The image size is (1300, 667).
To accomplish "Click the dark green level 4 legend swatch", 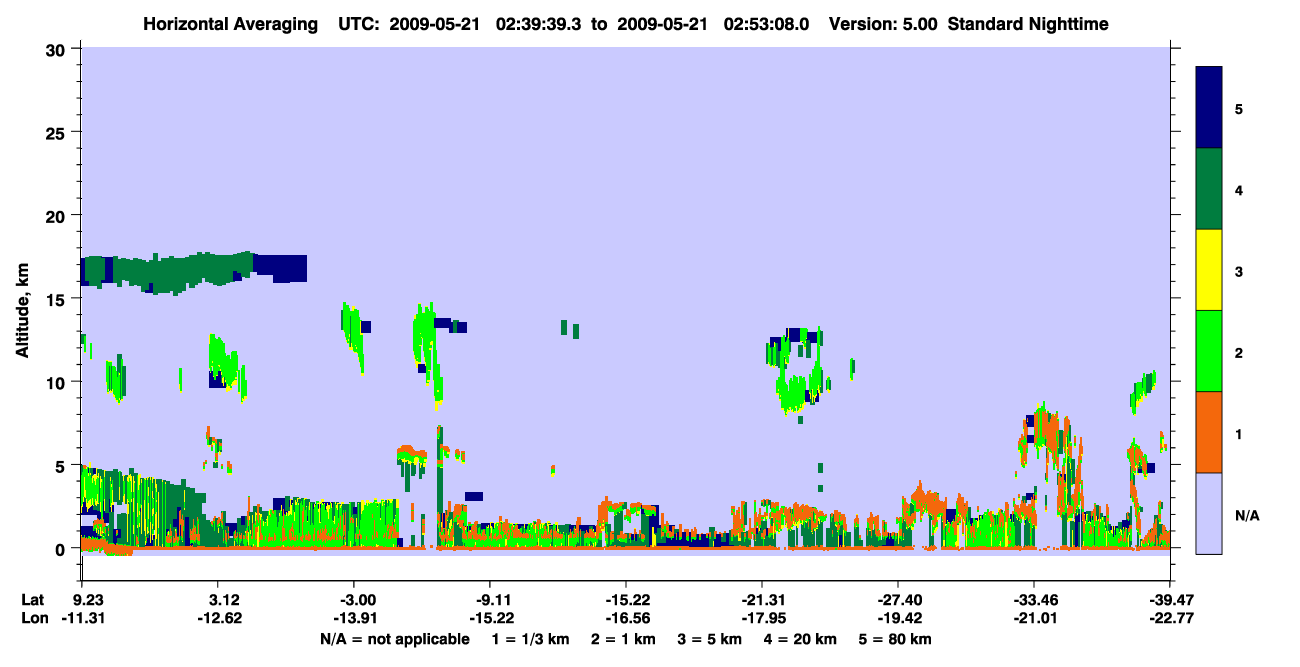I will tap(1209, 189).
